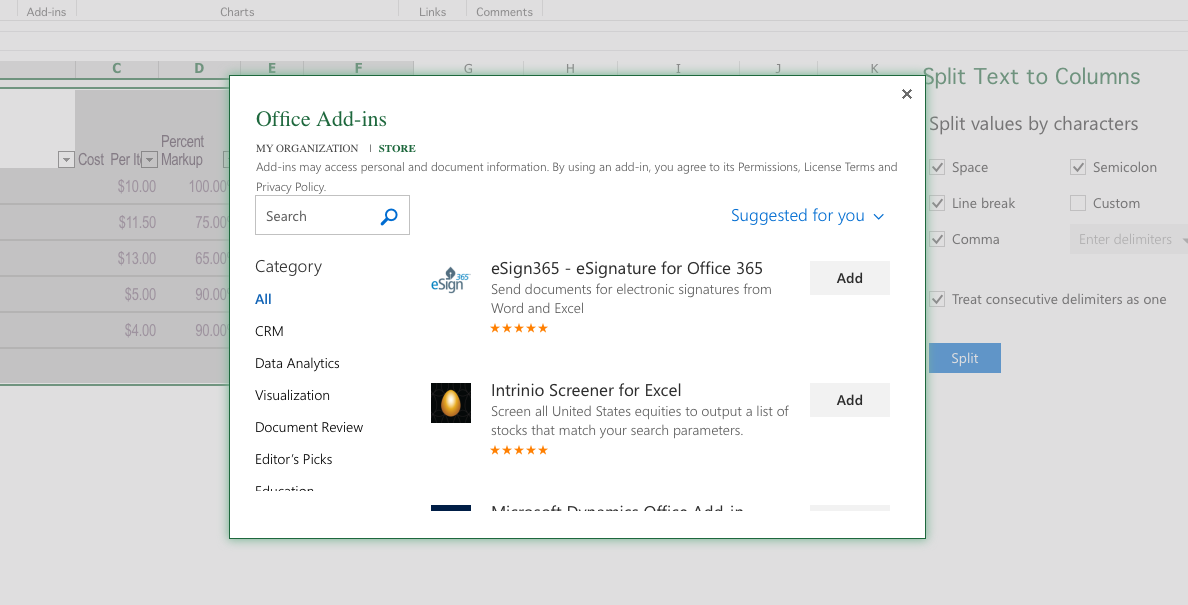The height and width of the screenshot is (605, 1188).
Task: Click the $13.00 cost cell
Action: pos(117,258)
